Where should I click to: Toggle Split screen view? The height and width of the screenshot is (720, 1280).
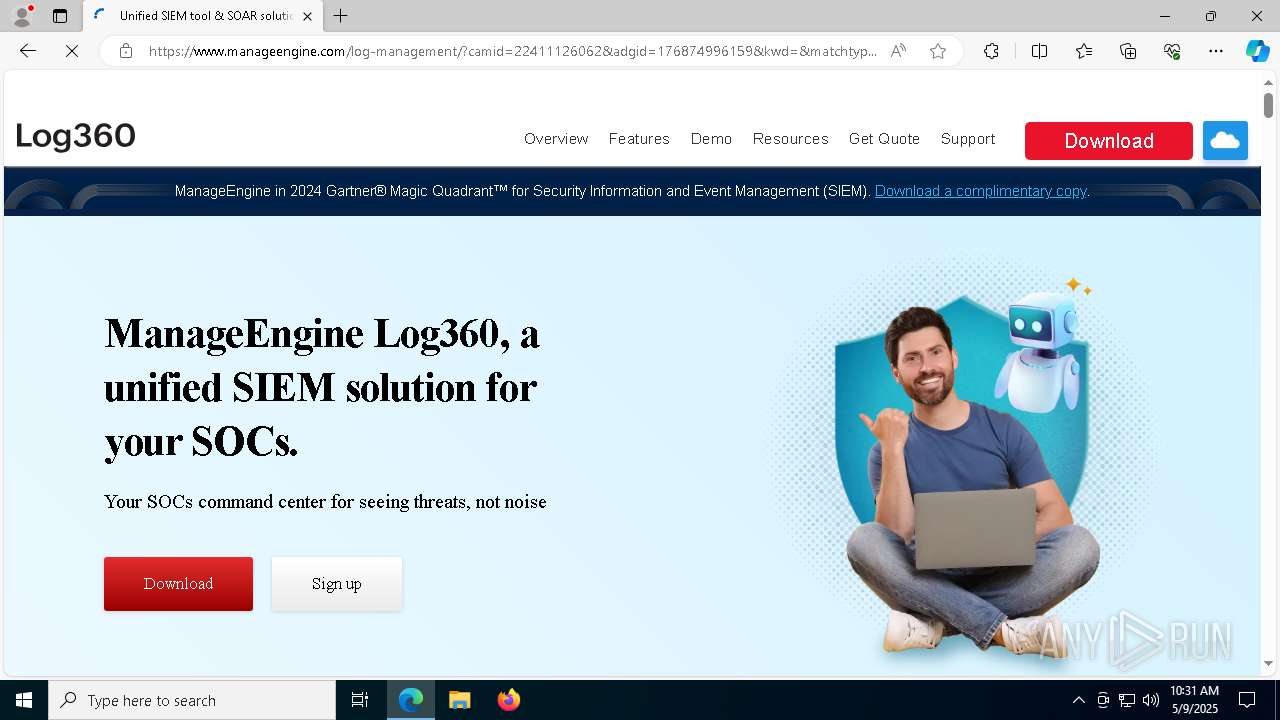[x=1039, y=51]
